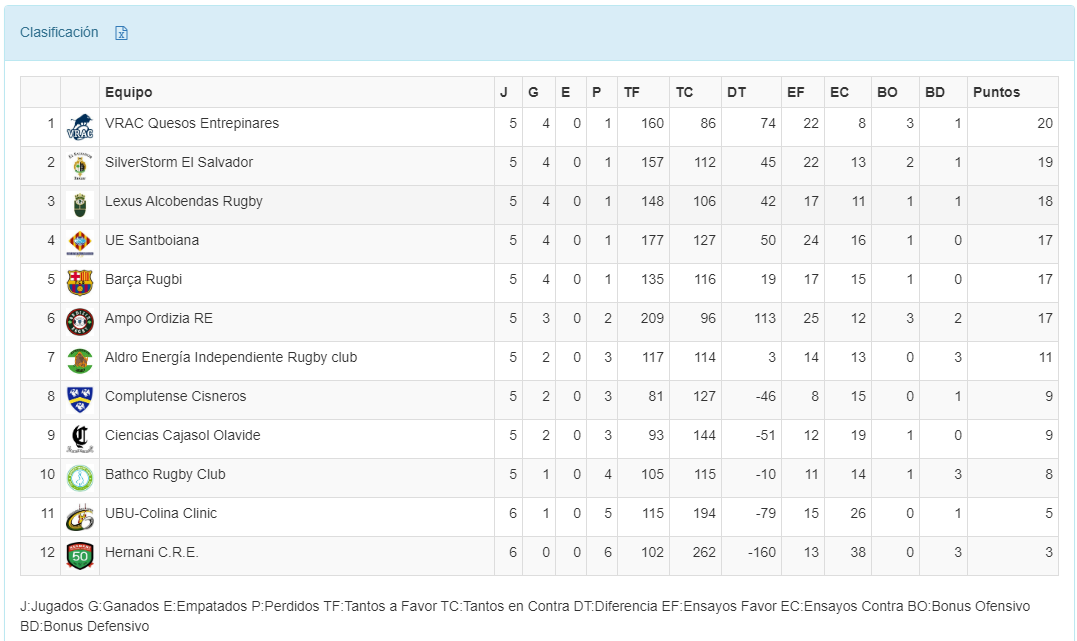
Task: Open the Clasificación panel heading
Action: 59,32
